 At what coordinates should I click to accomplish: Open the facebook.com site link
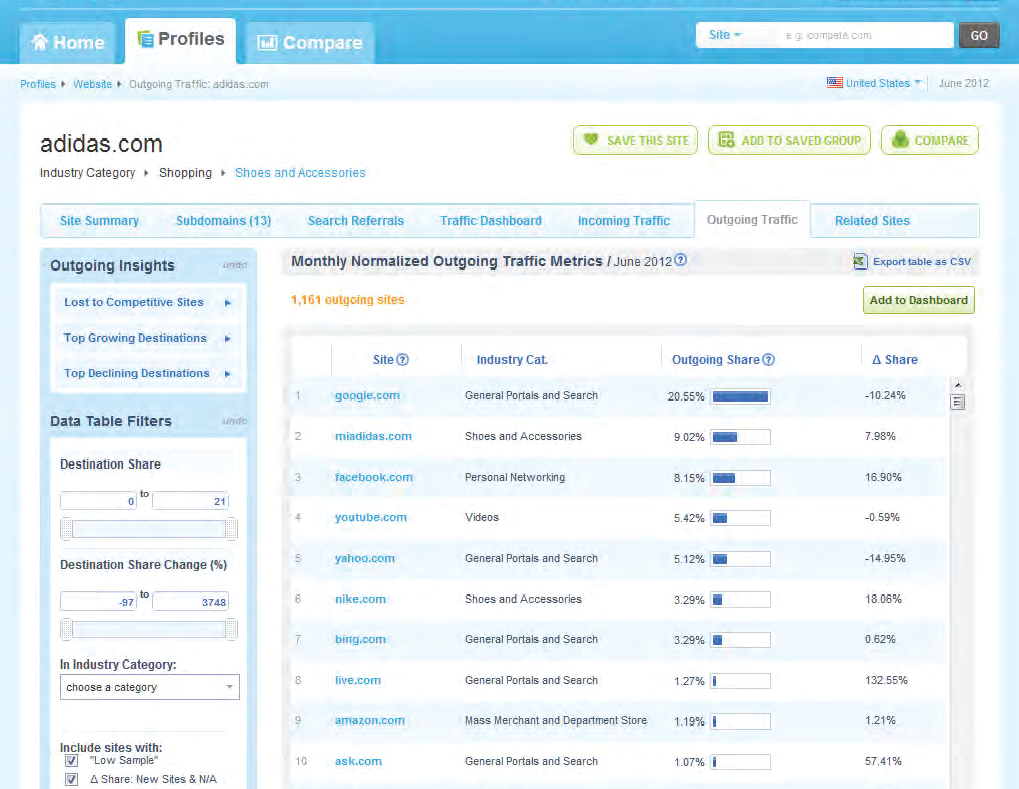coord(374,477)
